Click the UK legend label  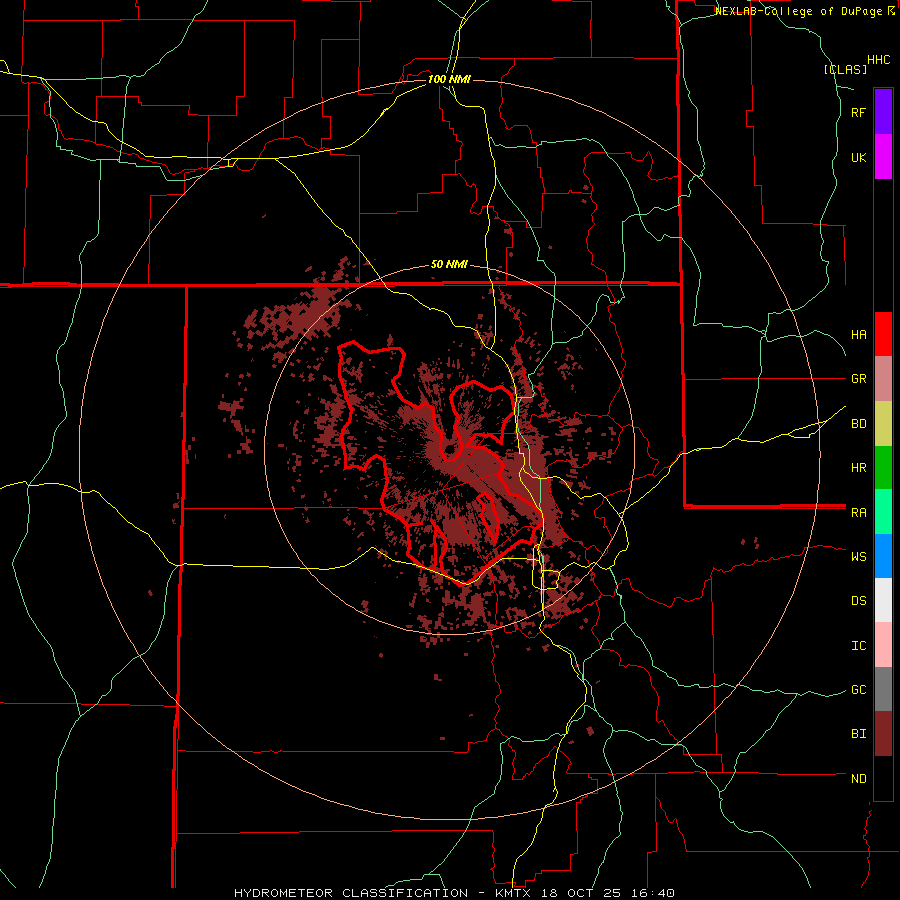[858, 157]
